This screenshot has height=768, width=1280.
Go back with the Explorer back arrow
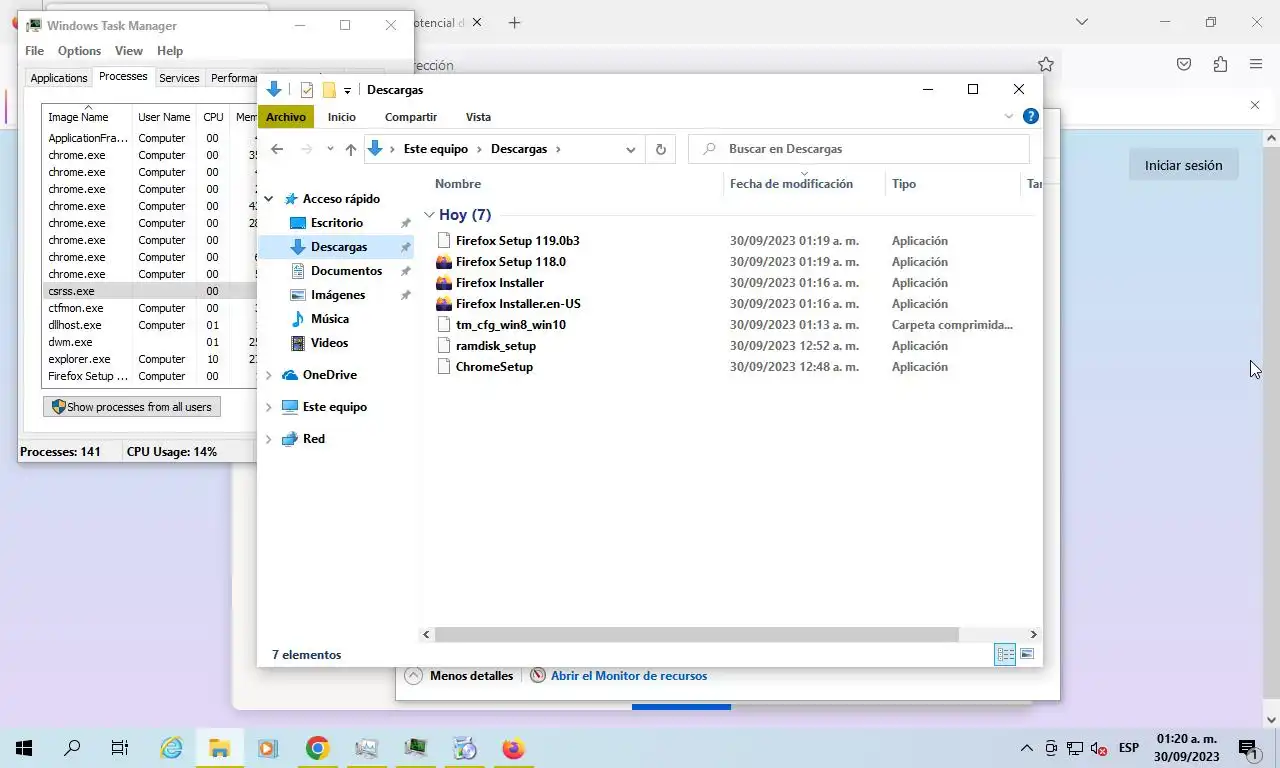tap(277, 149)
